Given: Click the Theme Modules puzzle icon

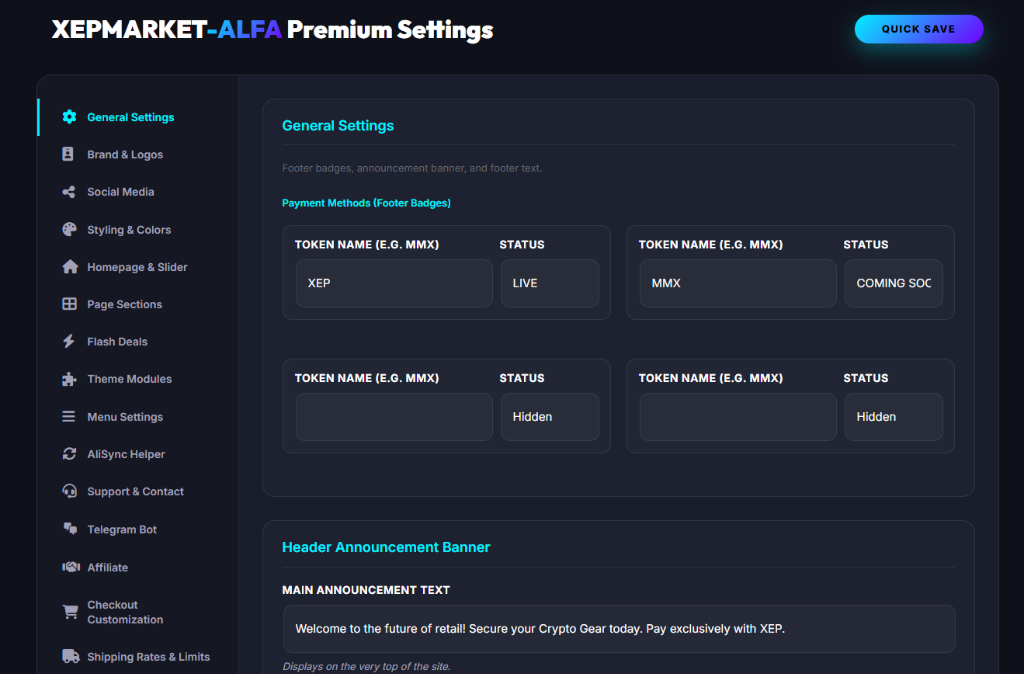Looking at the screenshot, I should (69, 379).
